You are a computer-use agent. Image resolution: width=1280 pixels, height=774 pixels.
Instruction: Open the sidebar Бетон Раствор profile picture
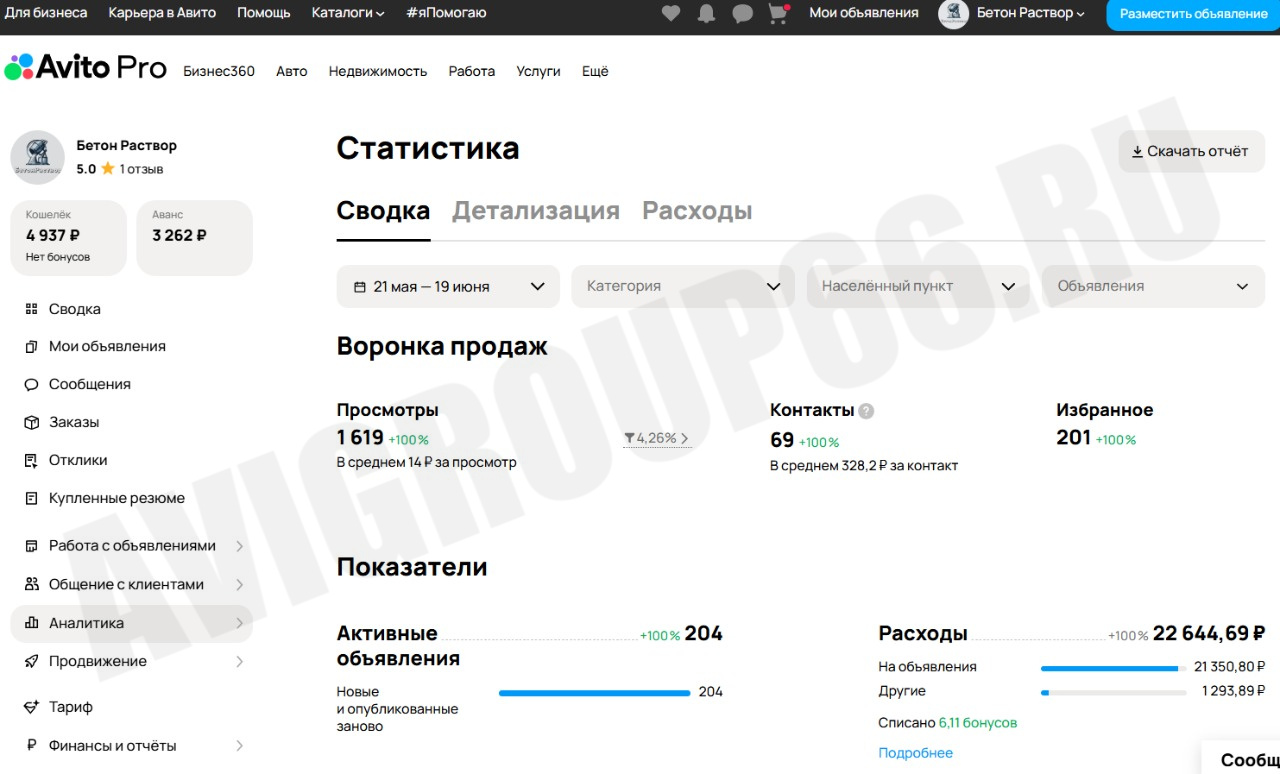click(x=38, y=157)
